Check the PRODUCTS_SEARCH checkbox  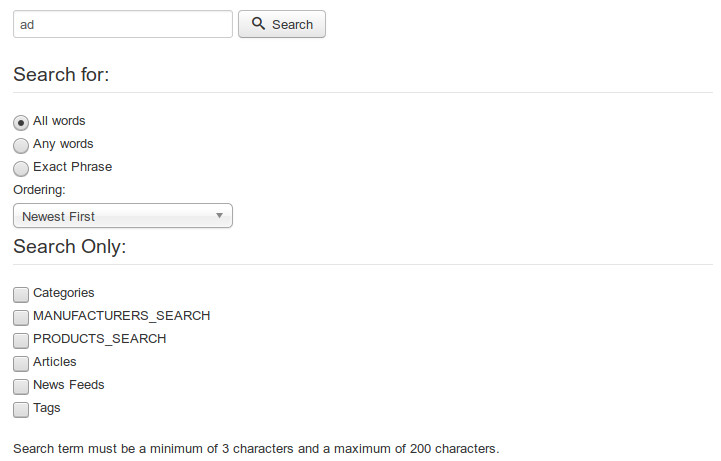pyautogui.click(x=21, y=341)
